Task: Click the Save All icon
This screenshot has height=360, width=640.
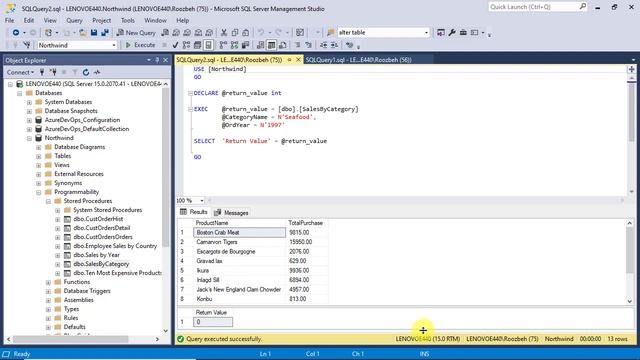Action: (x=105, y=33)
